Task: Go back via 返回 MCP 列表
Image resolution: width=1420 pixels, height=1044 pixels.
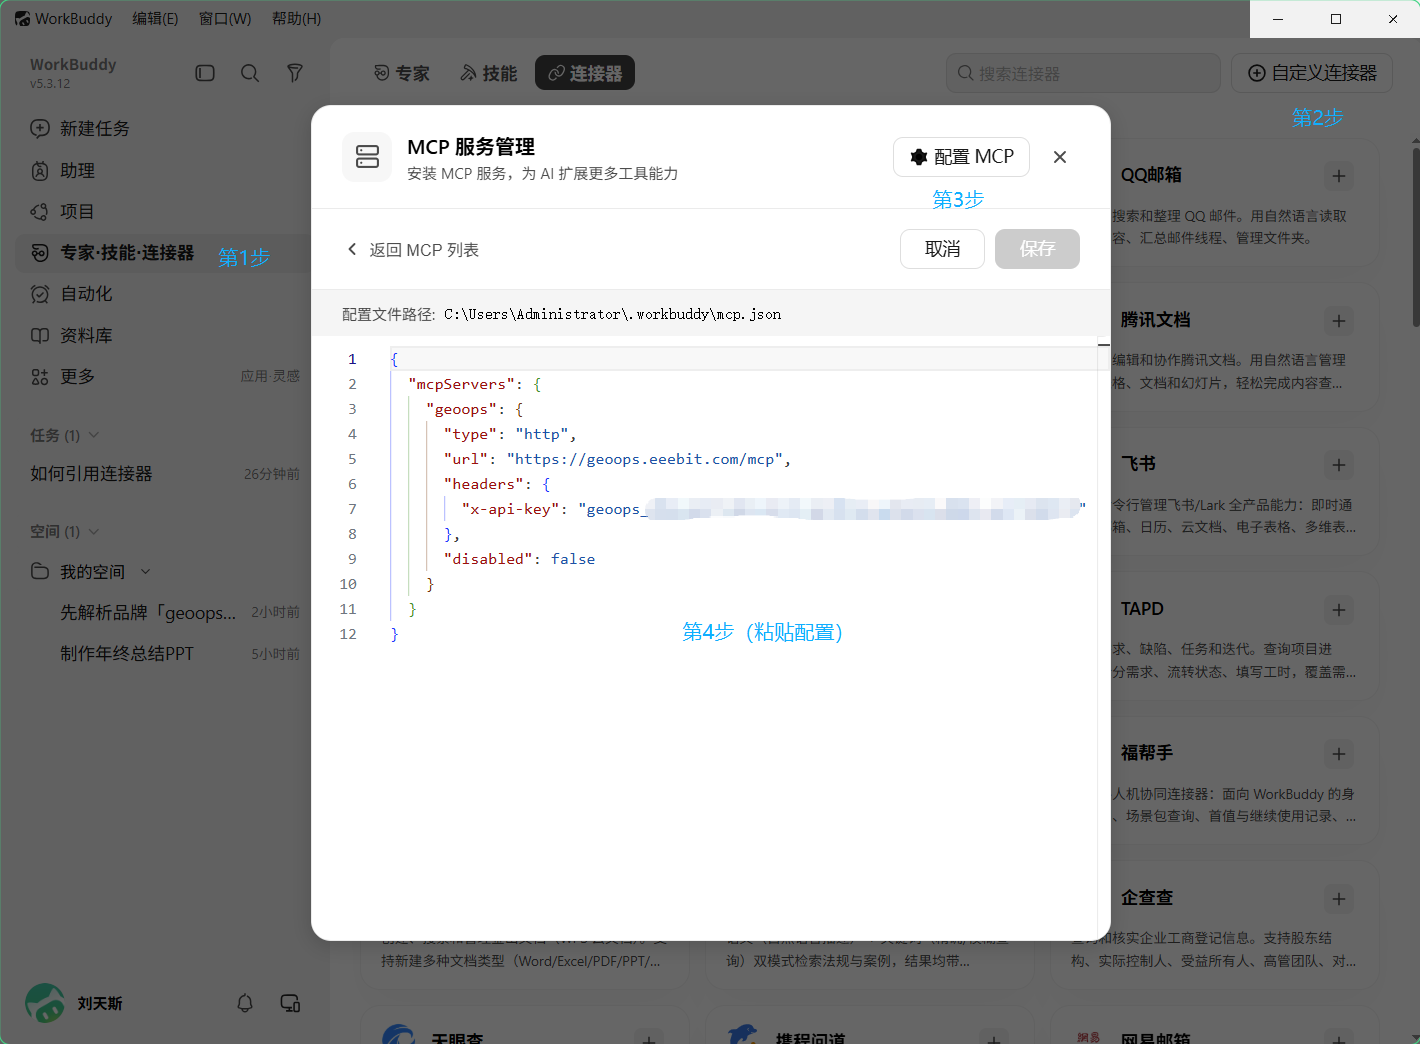Action: (x=413, y=250)
